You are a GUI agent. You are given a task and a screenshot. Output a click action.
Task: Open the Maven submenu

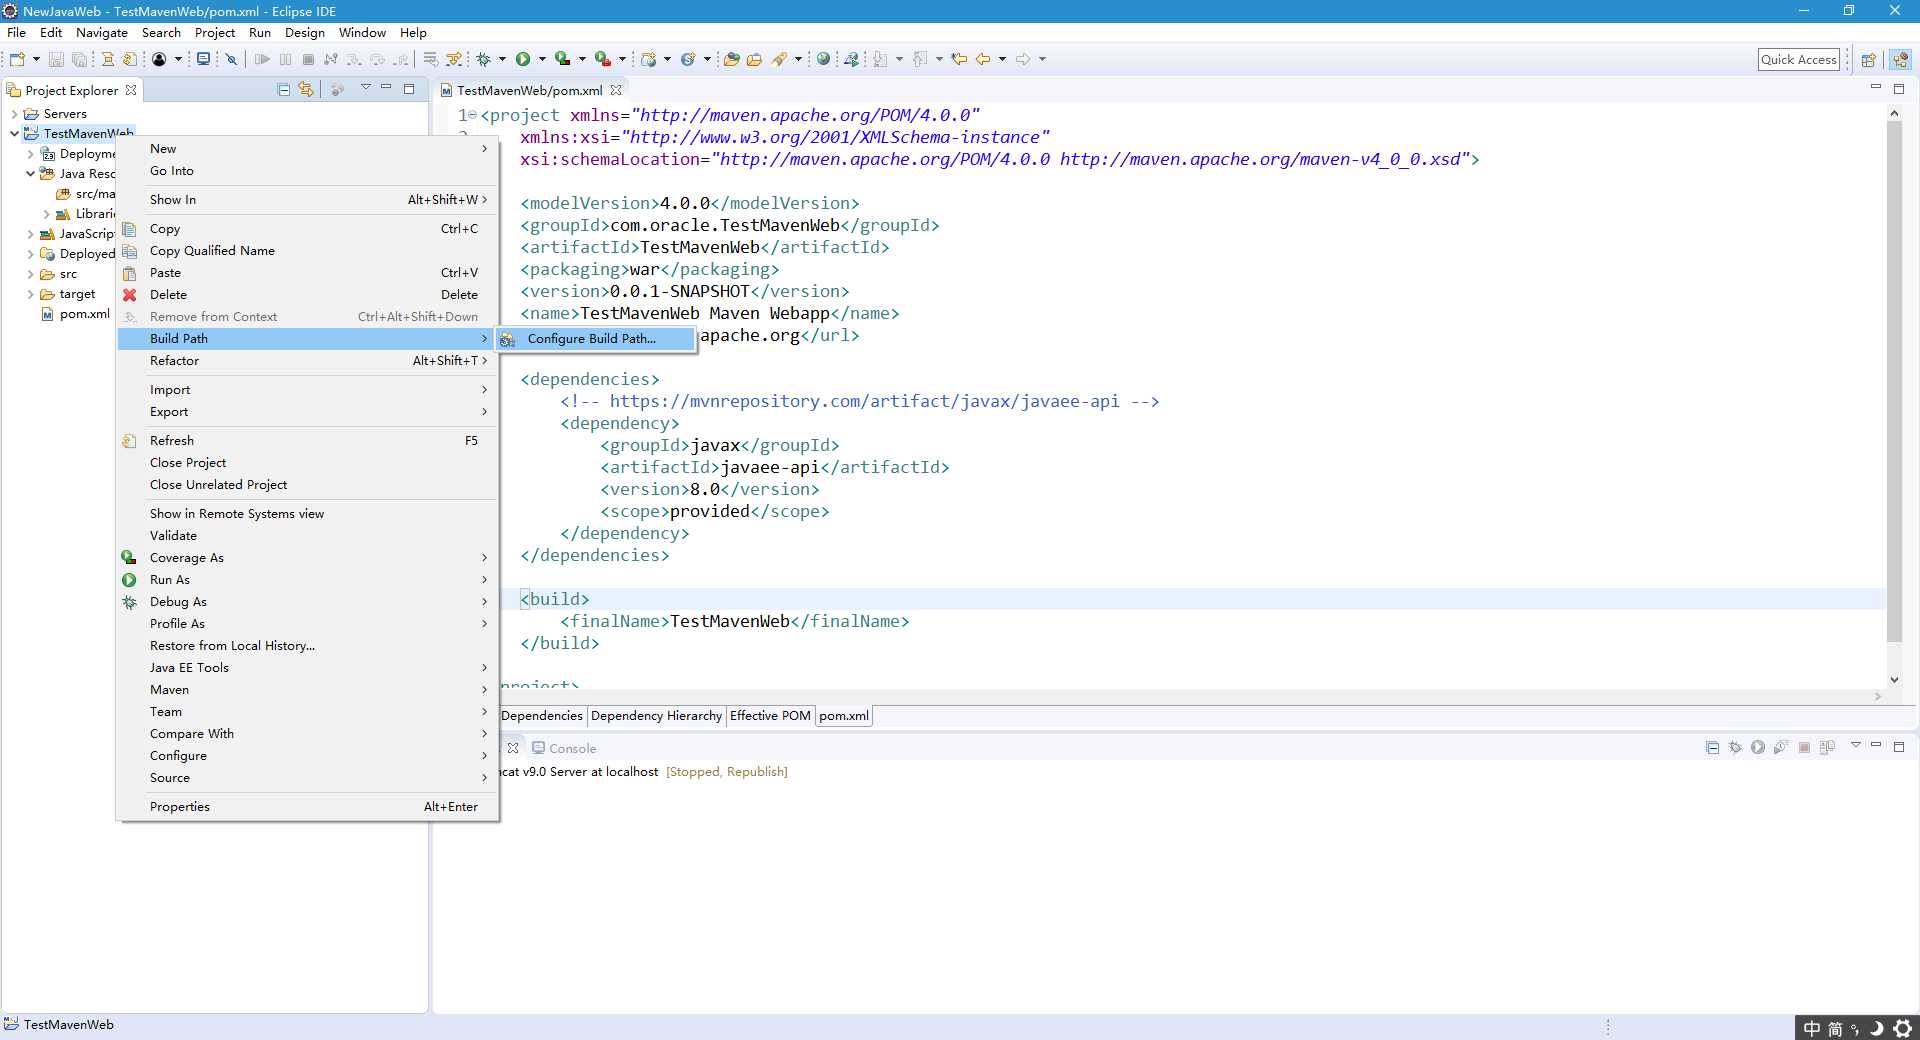pyautogui.click(x=308, y=689)
